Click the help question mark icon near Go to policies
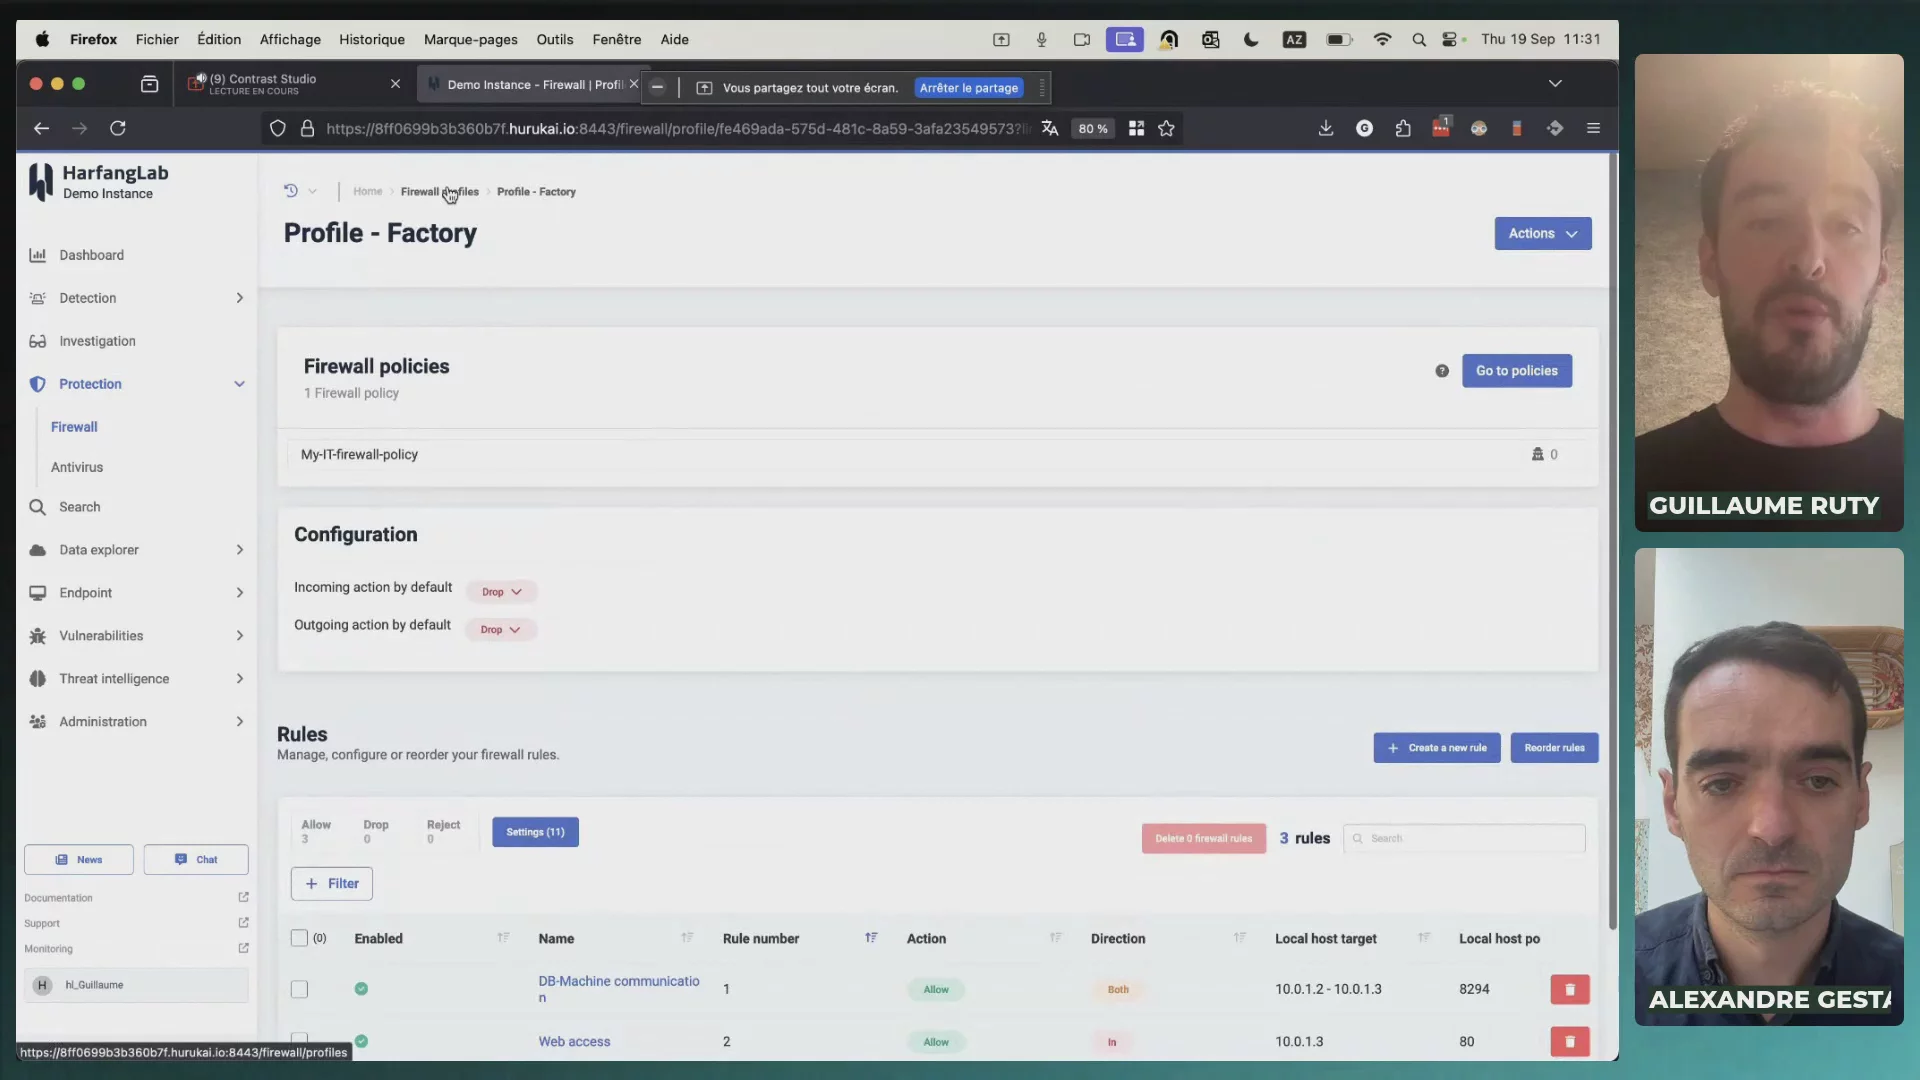The width and height of the screenshot is (1920, 1080). point(1442,371)
